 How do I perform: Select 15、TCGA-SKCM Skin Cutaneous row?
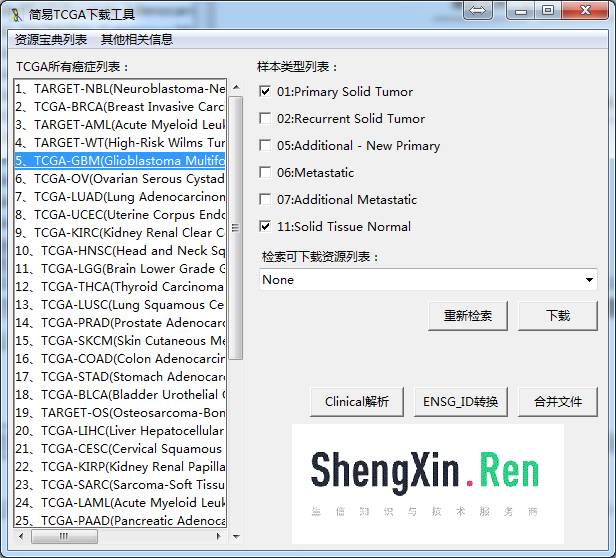tap(120, 341)
